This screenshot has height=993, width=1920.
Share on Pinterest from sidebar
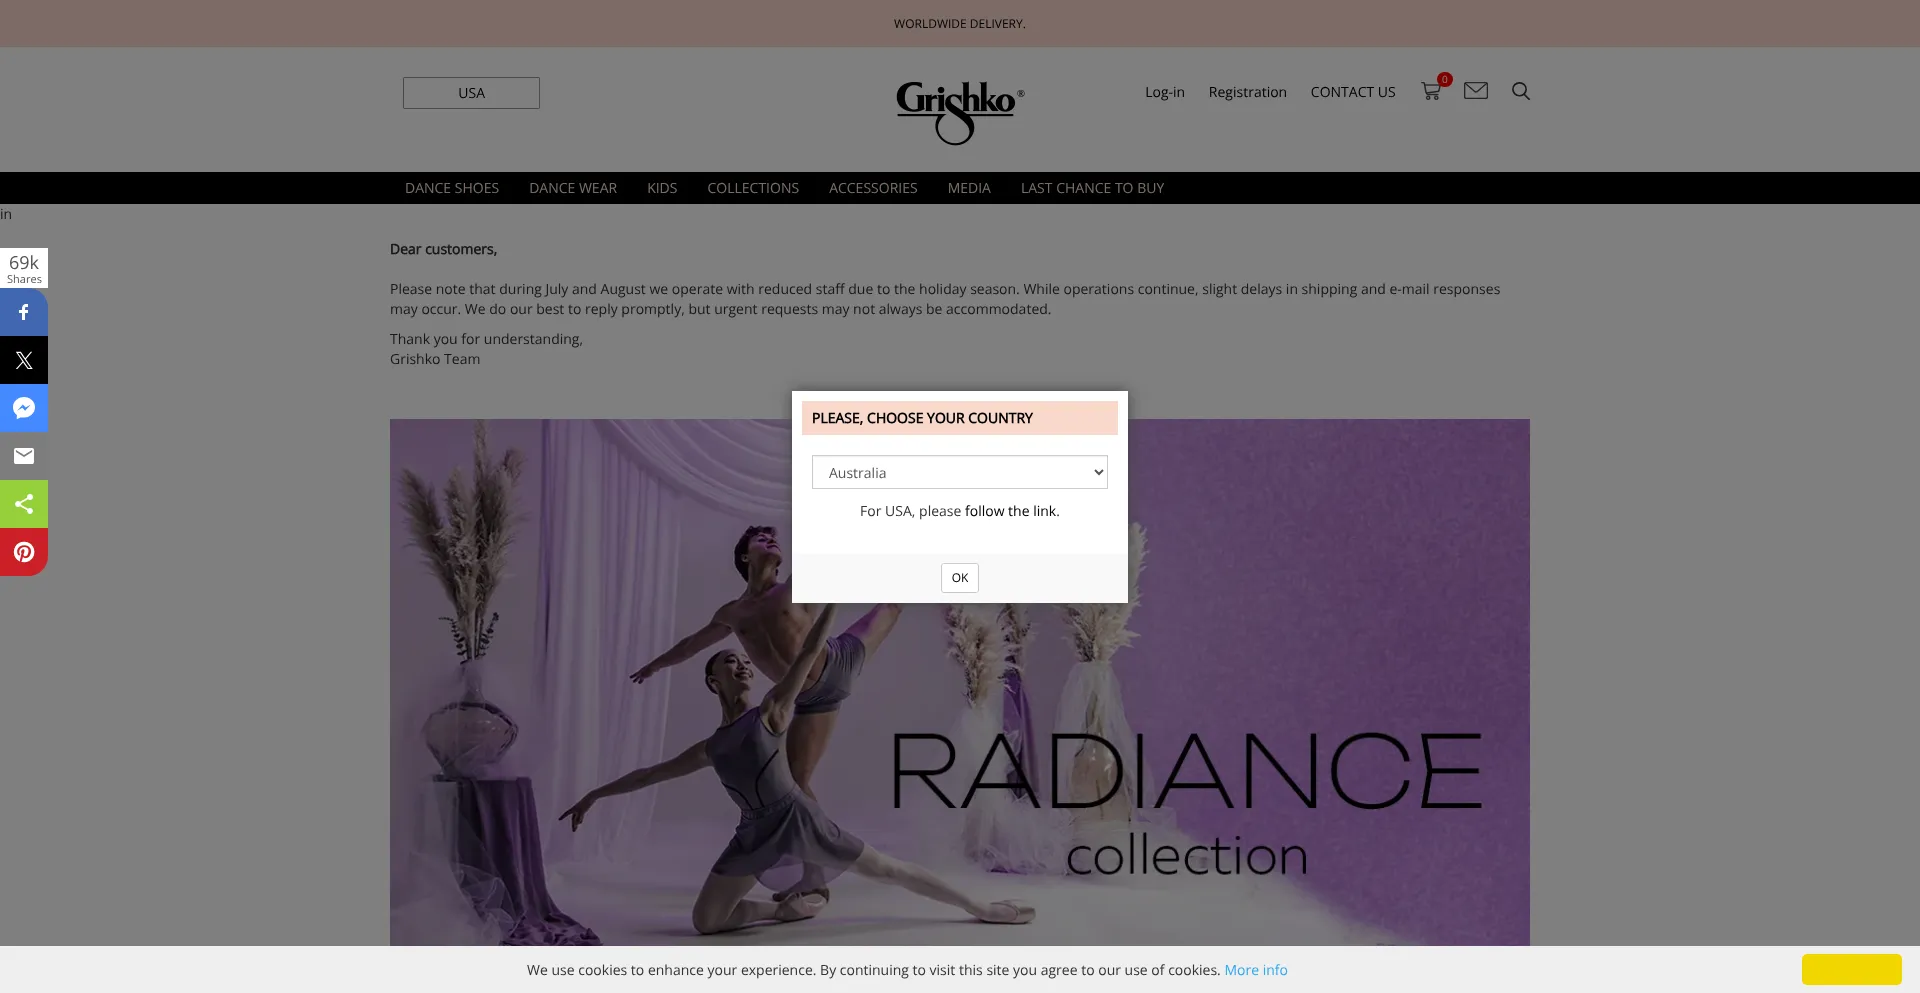click(x=24, y=552)
